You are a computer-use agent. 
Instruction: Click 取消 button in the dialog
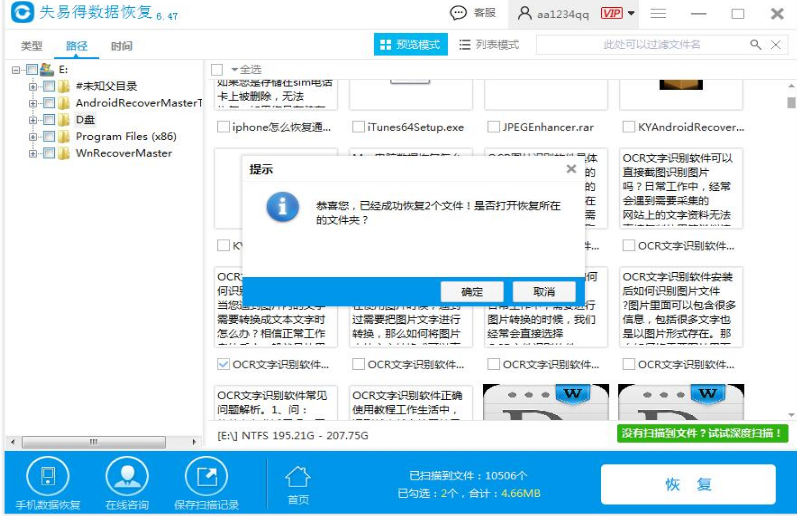[543, 291]
